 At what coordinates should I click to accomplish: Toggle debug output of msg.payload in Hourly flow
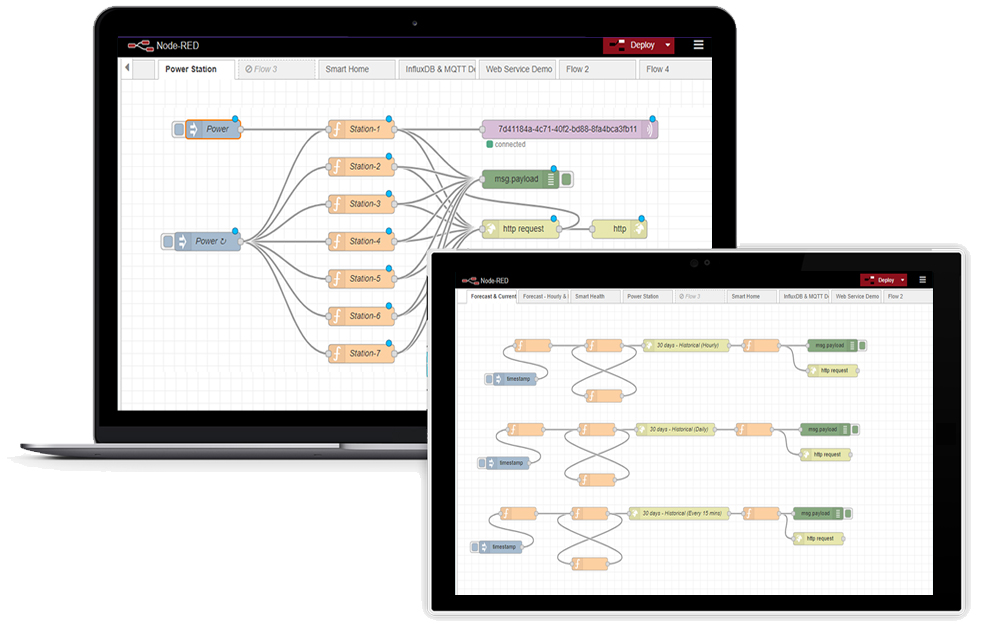863,345
